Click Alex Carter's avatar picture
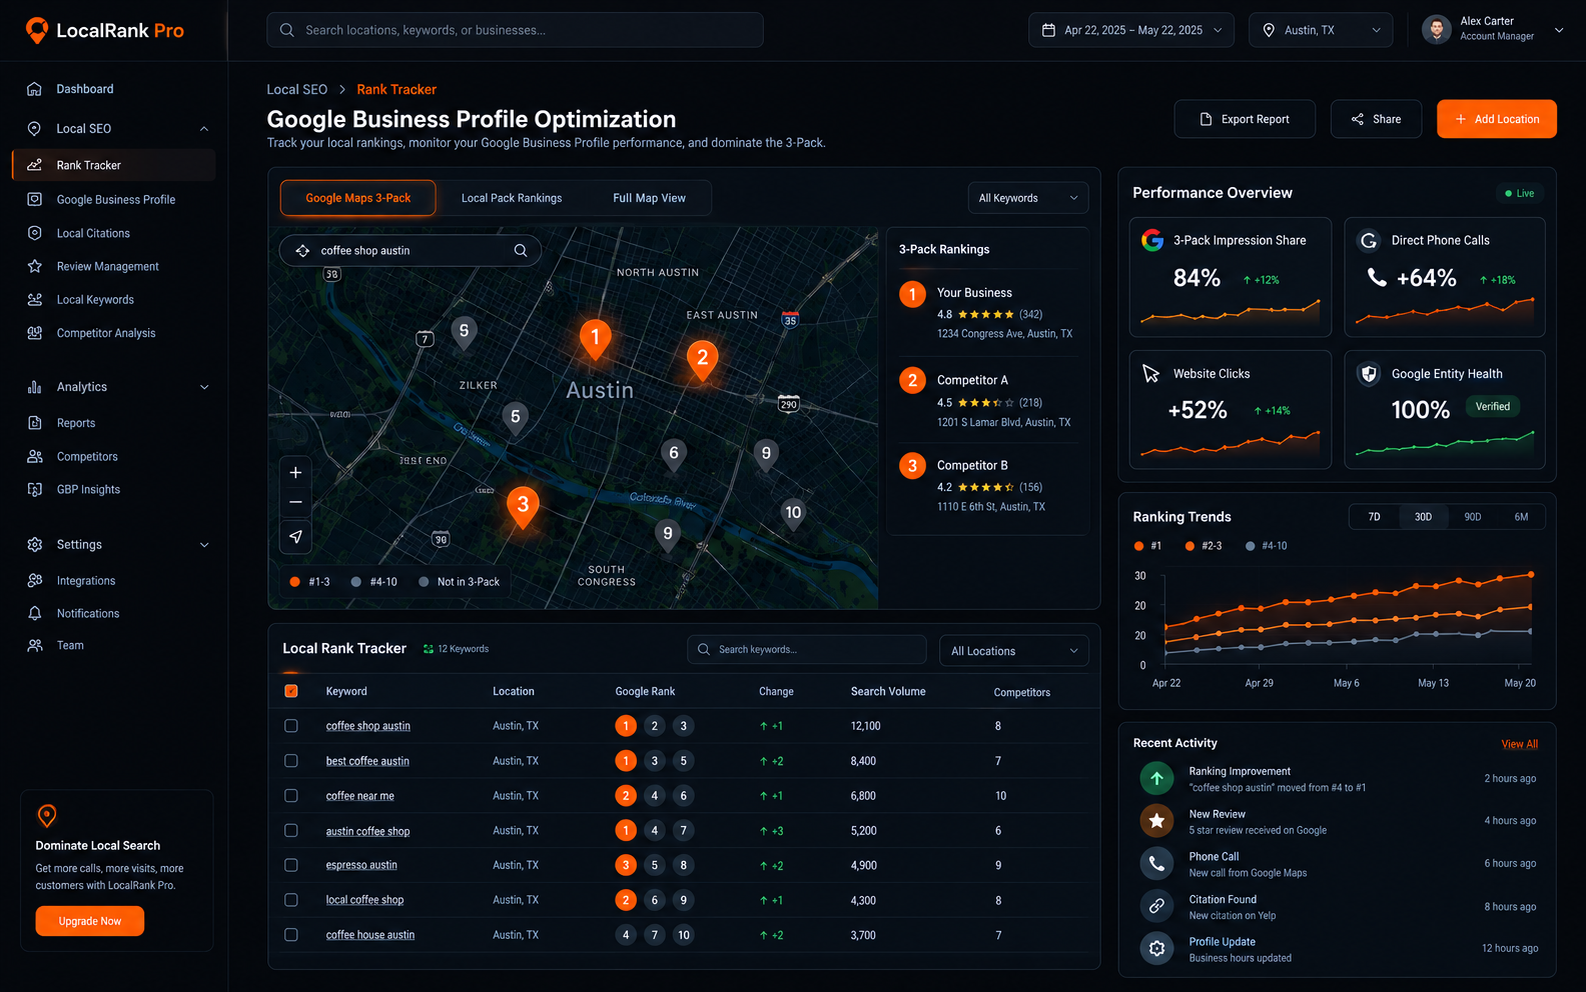The width and height of the screenshot is (1586, 992). click(1437, 30)
